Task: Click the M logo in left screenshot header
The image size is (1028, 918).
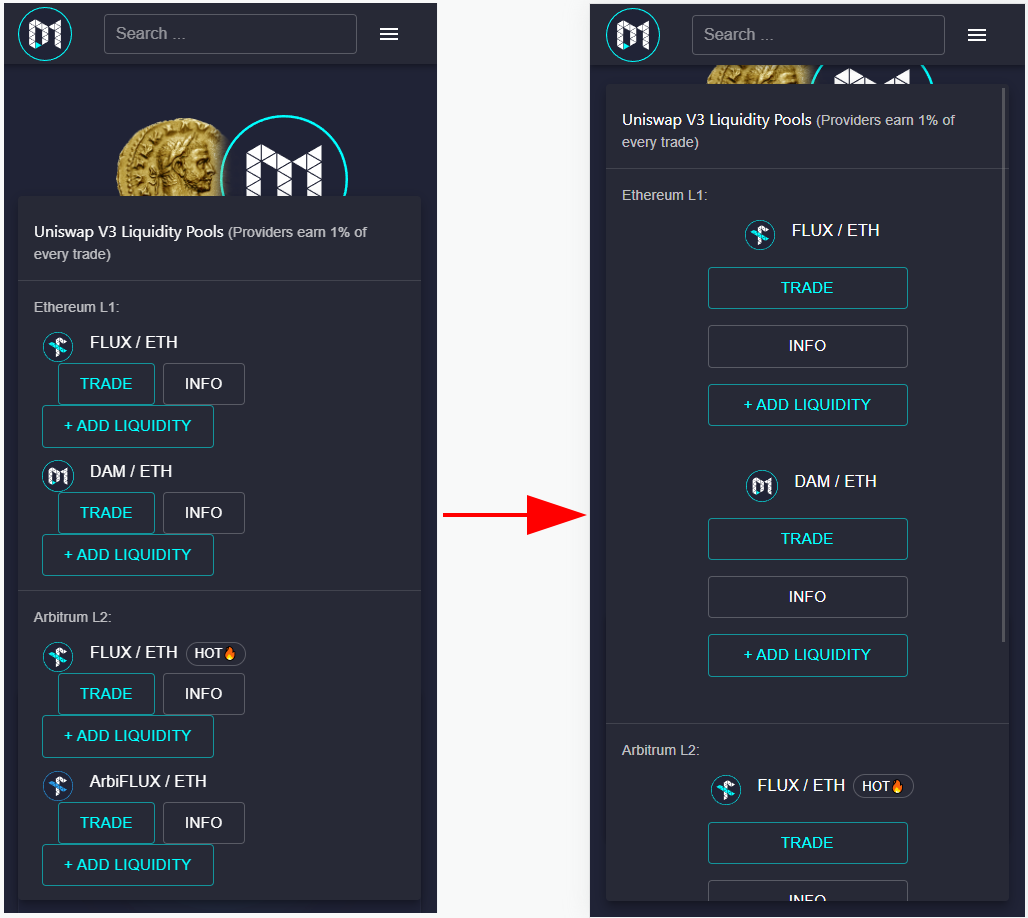Action: tap(45, 34)
